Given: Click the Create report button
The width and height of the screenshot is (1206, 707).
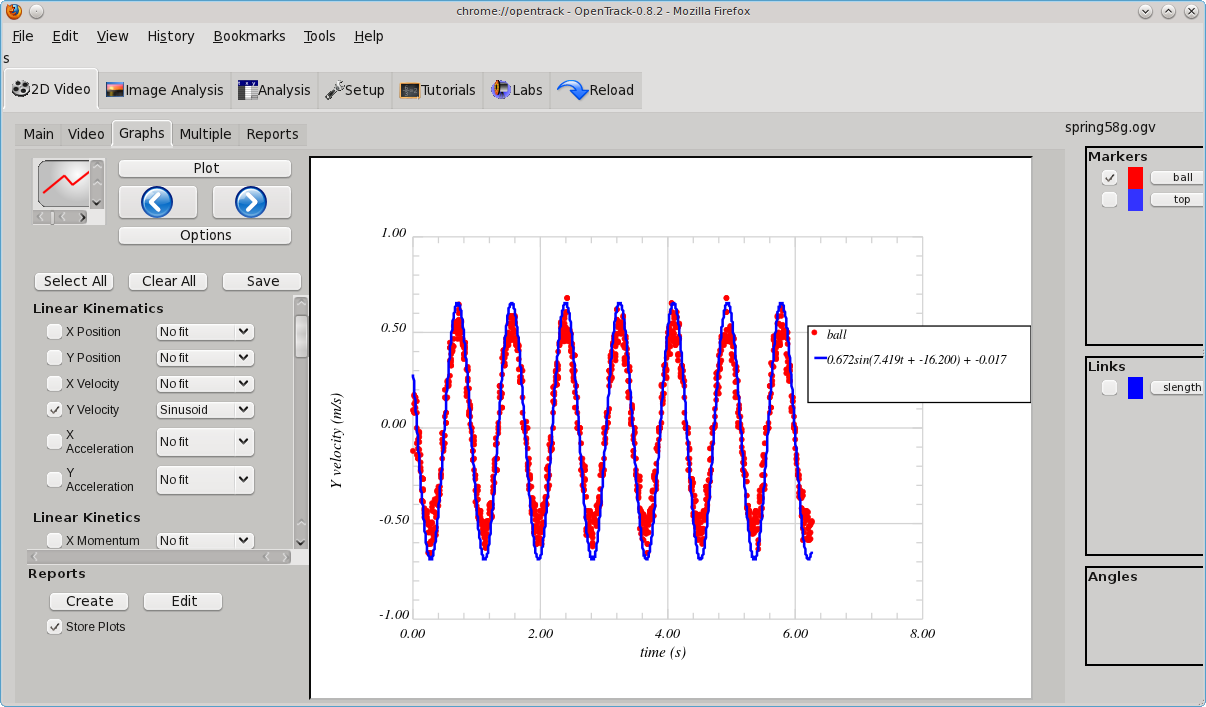Looking at the screenshot, I should tap(89, 601).
